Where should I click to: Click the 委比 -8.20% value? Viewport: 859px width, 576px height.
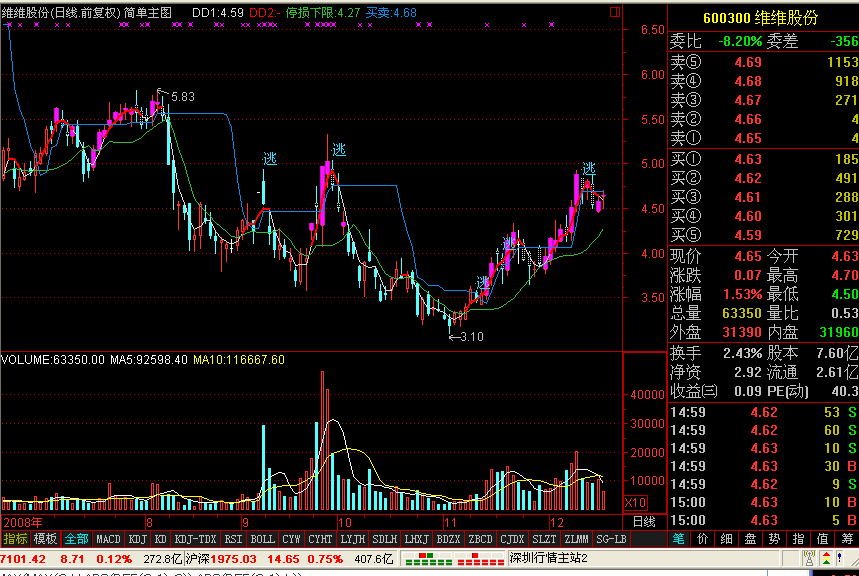pyautogui.click(x=740, y=41)
